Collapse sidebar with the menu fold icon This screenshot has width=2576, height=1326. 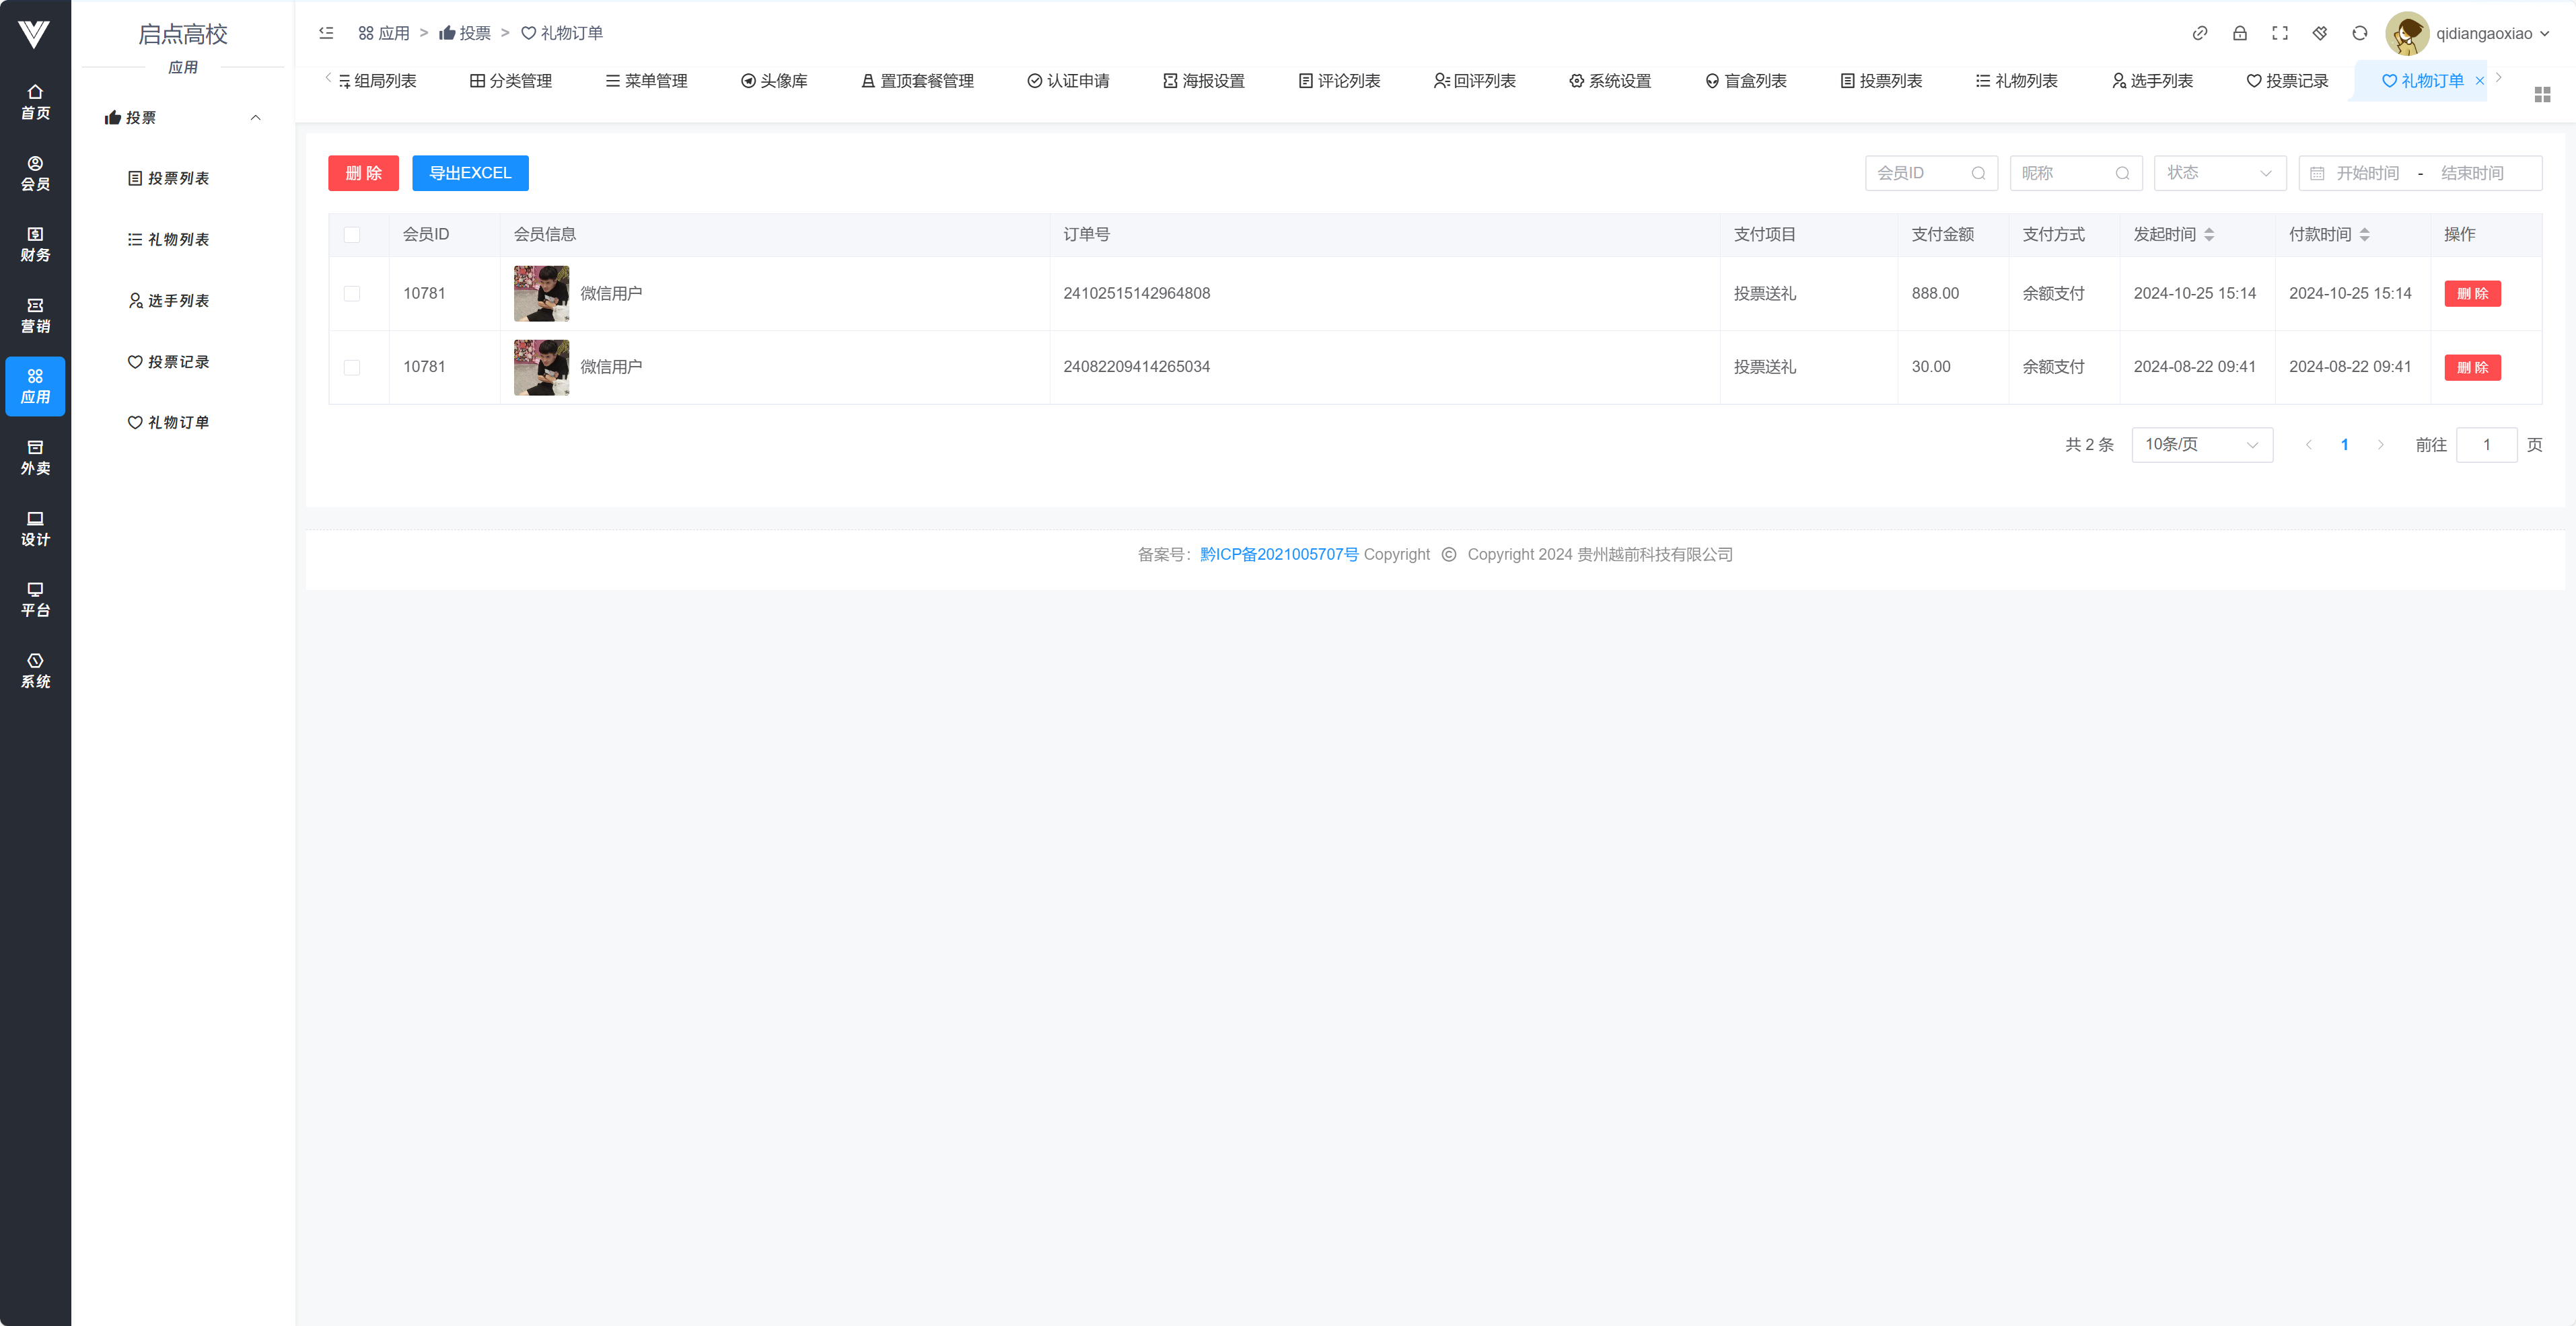[x=326, y=33]
